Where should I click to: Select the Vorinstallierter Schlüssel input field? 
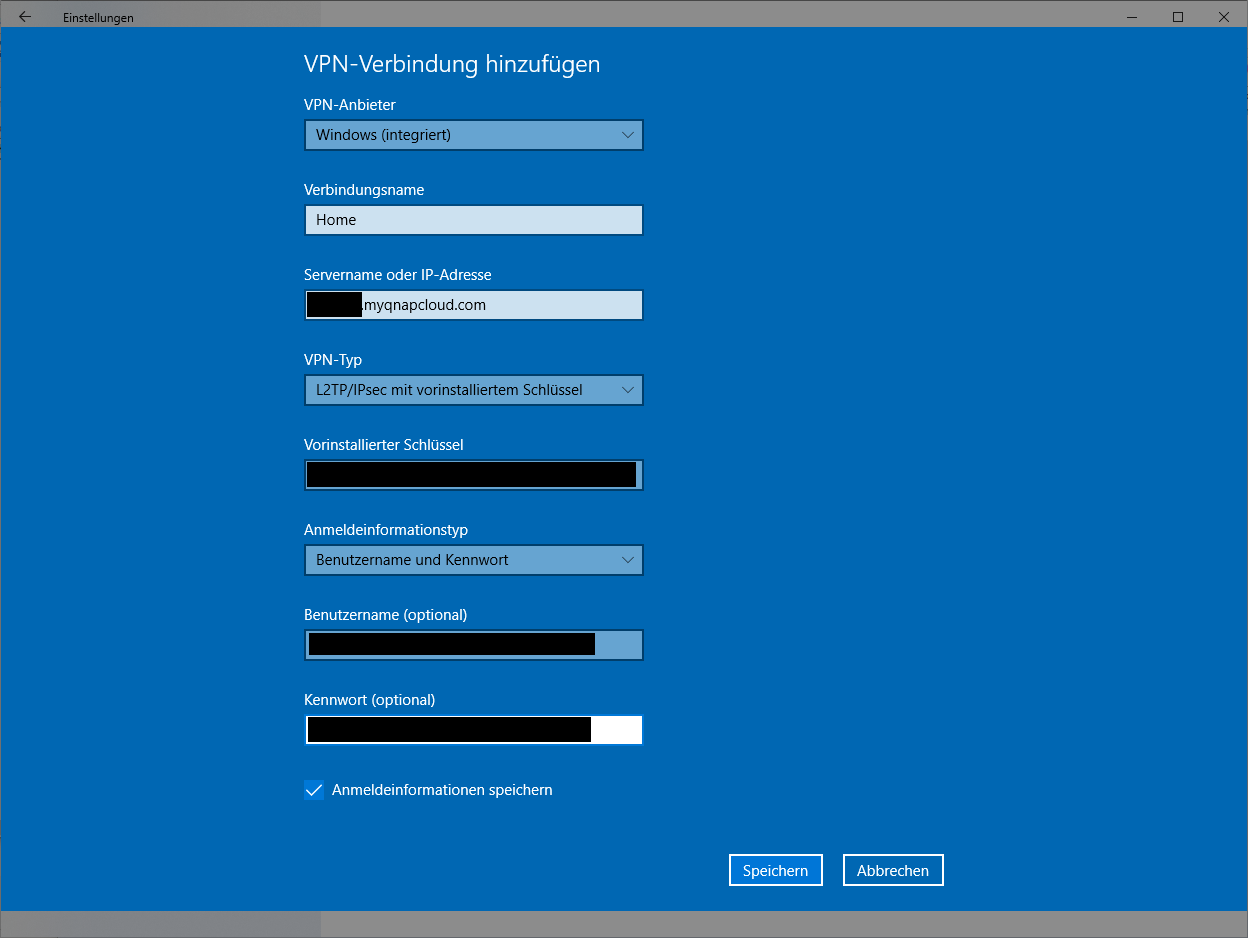pos(473,475)
